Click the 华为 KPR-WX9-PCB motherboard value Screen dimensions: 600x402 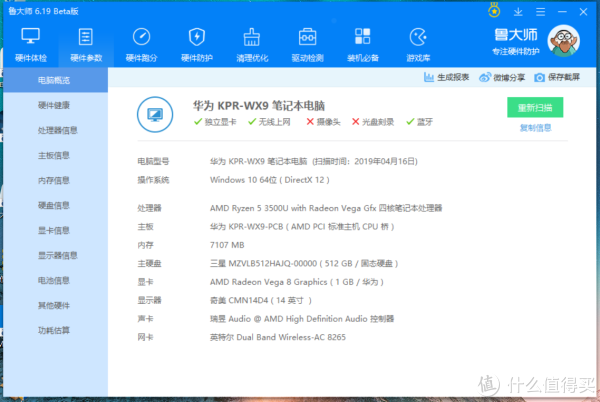tap(302, 227)
